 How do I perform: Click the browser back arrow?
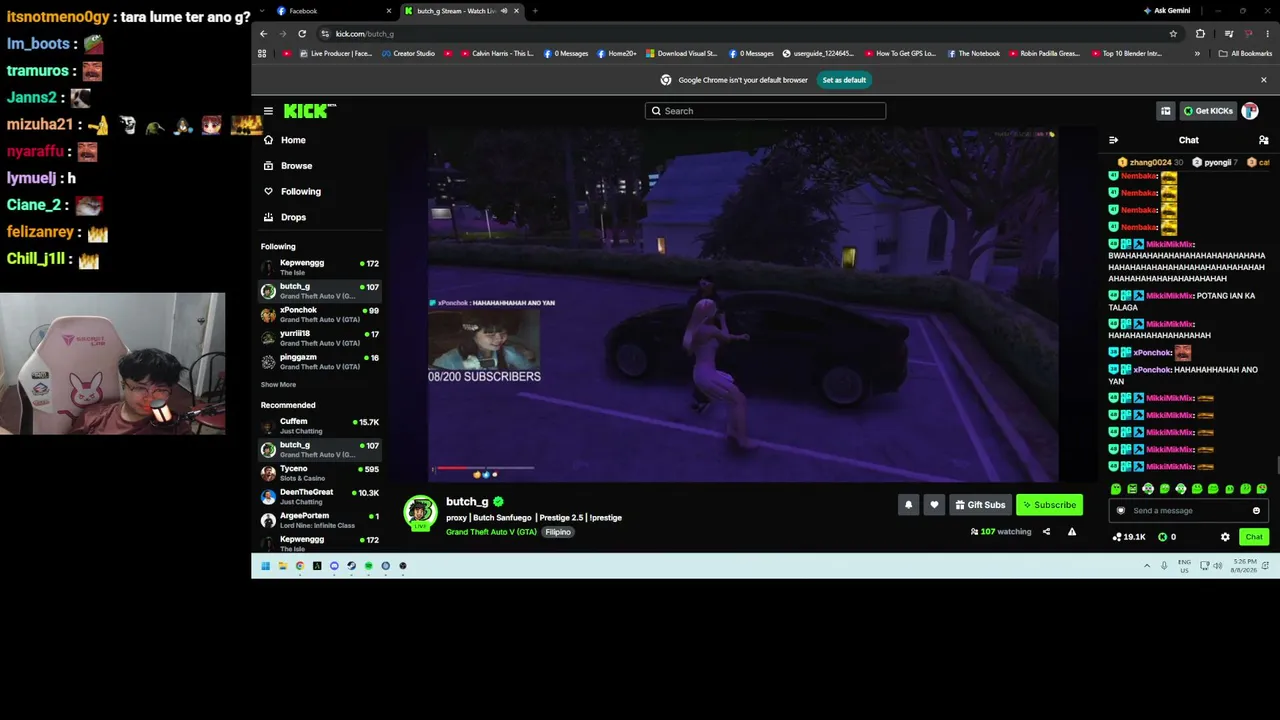coord(264,34)
